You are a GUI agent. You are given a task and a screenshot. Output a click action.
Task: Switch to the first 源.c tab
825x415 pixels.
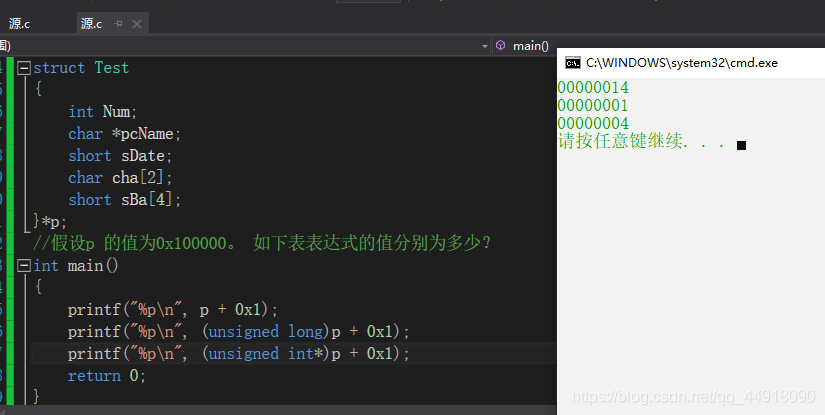tap(19, 24)
